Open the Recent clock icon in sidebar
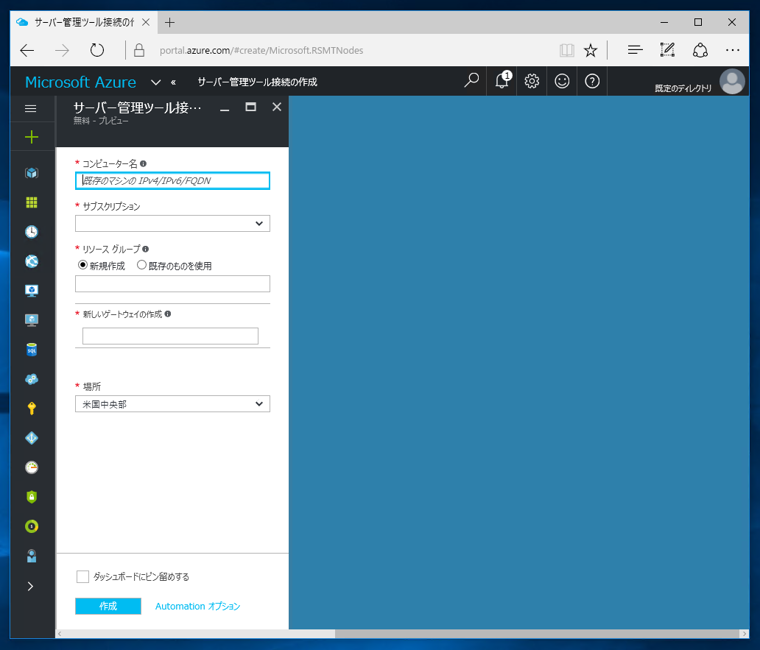Screen dimensions: 760x650 tap(32, 232)
